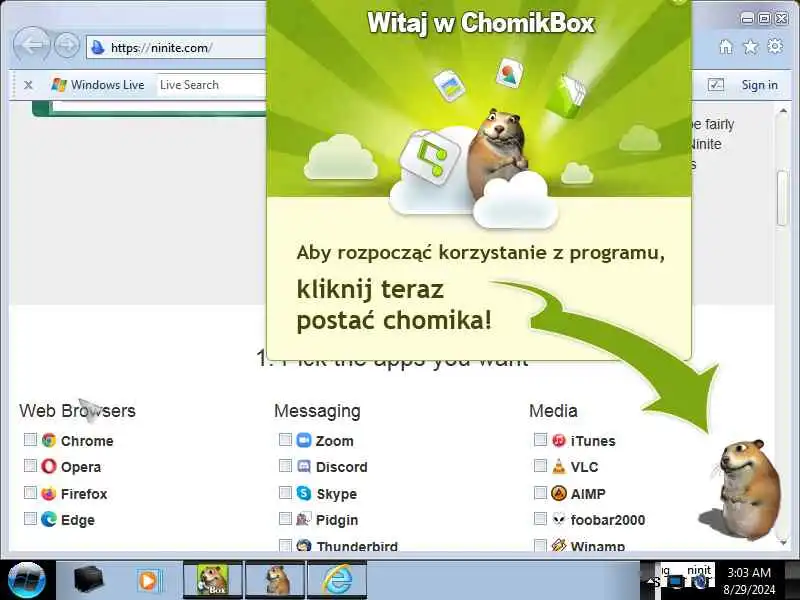
Task: Check the Skype checkbox
Action: point(285,492)
